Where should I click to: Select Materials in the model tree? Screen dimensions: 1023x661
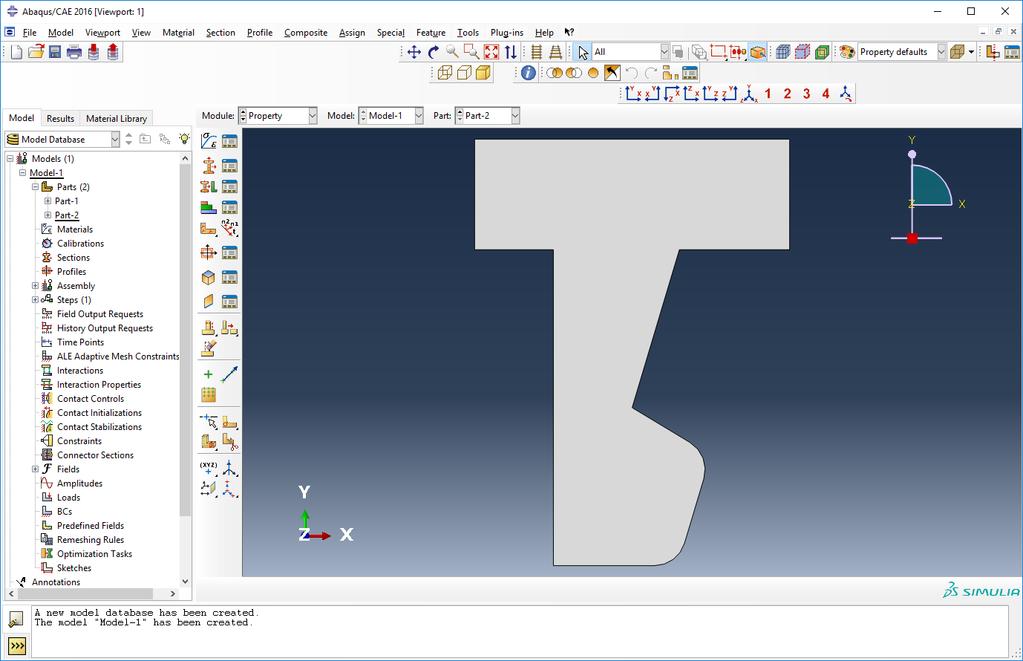(x=74, y=230)
